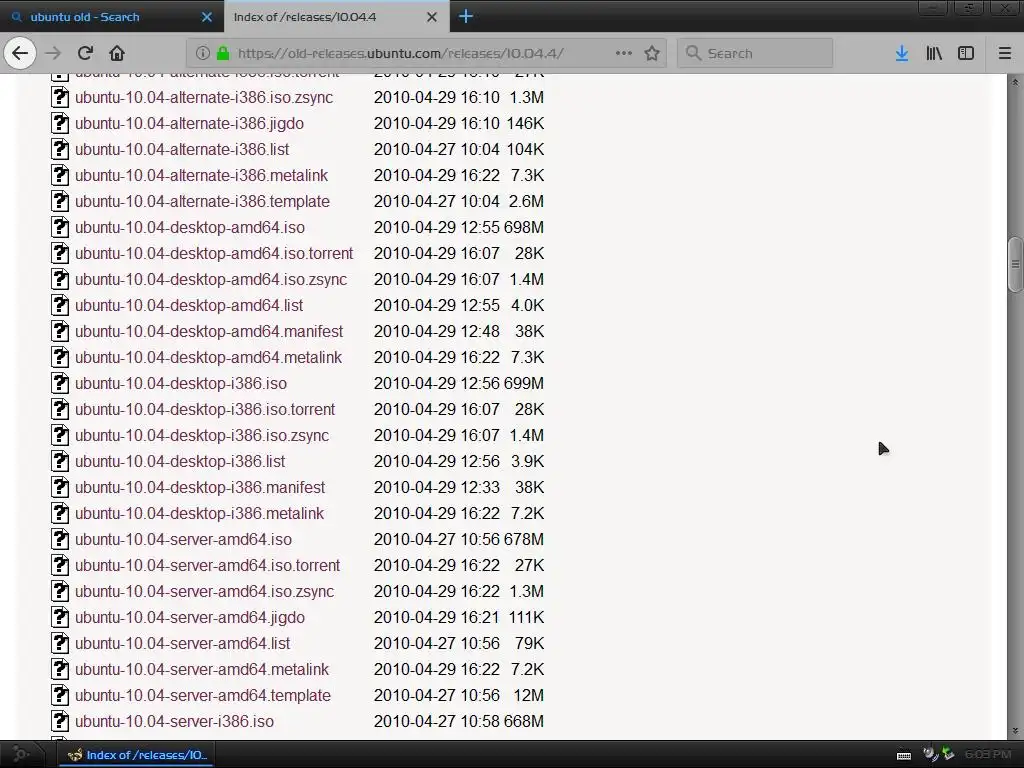The width and height of the screenshot is (1024, 768).
Task: Show site information icon in address bar
Action: click(202, 53)
